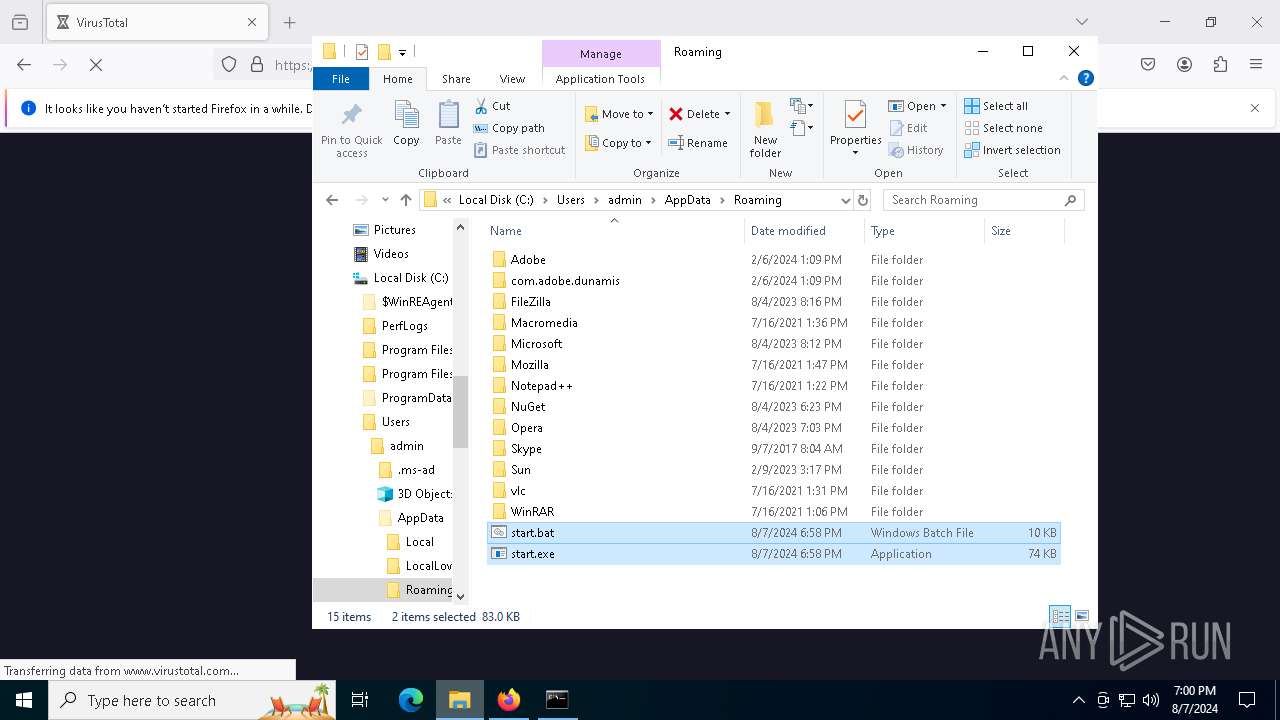Open the File menu tab
Image resolution: width=1280 pixels, height=720 pixels.
(x=341, y=79)
